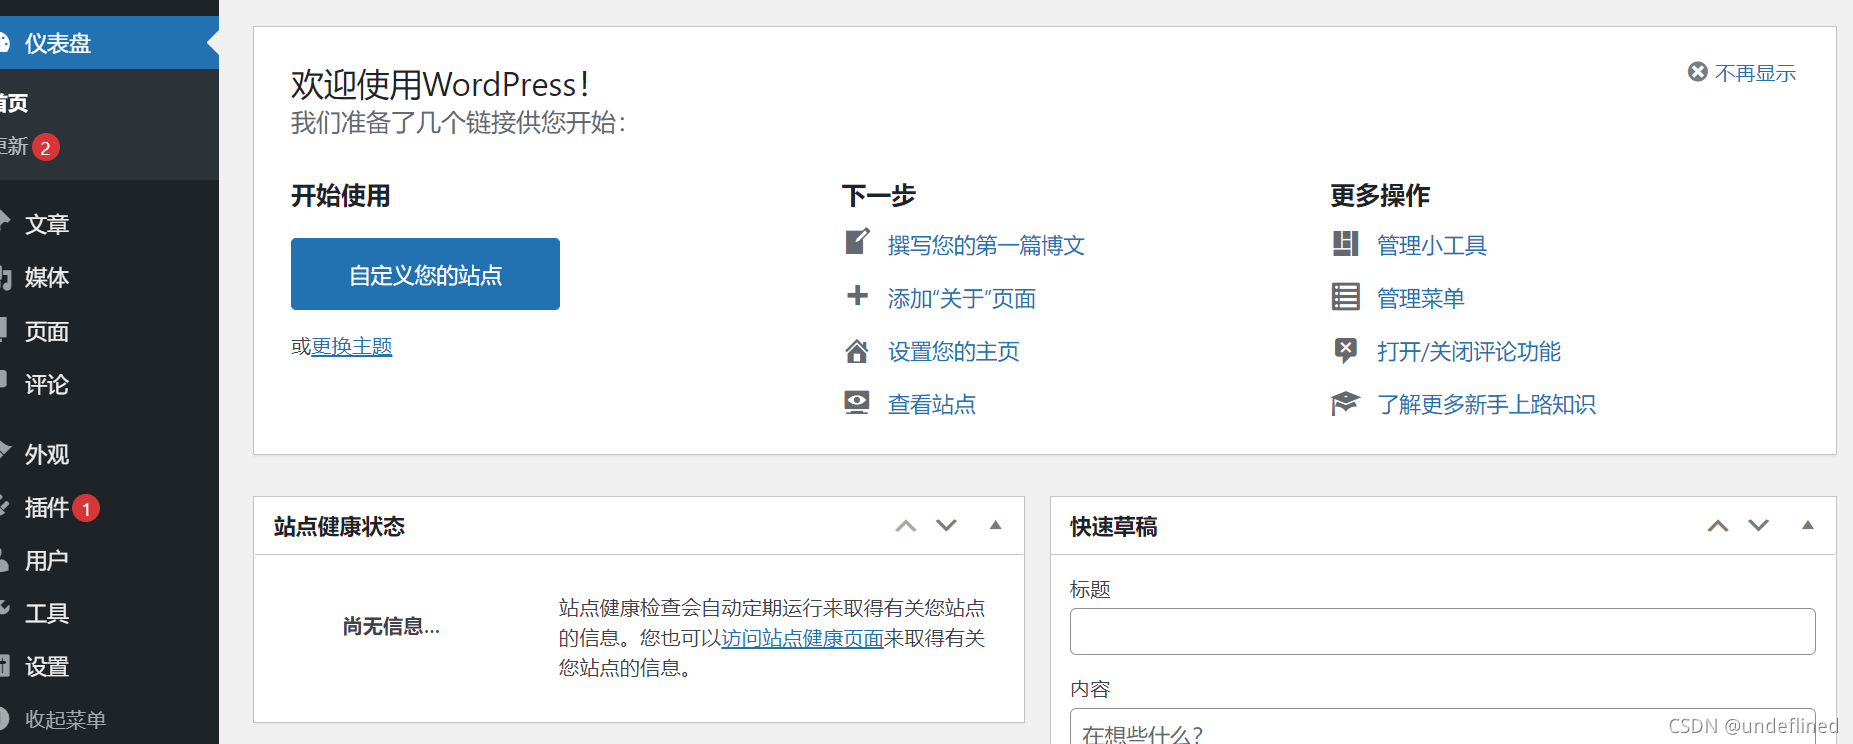1853x744 pixels.
Task: Open the 外观 sidebar menu
Action: coord(109,454)
